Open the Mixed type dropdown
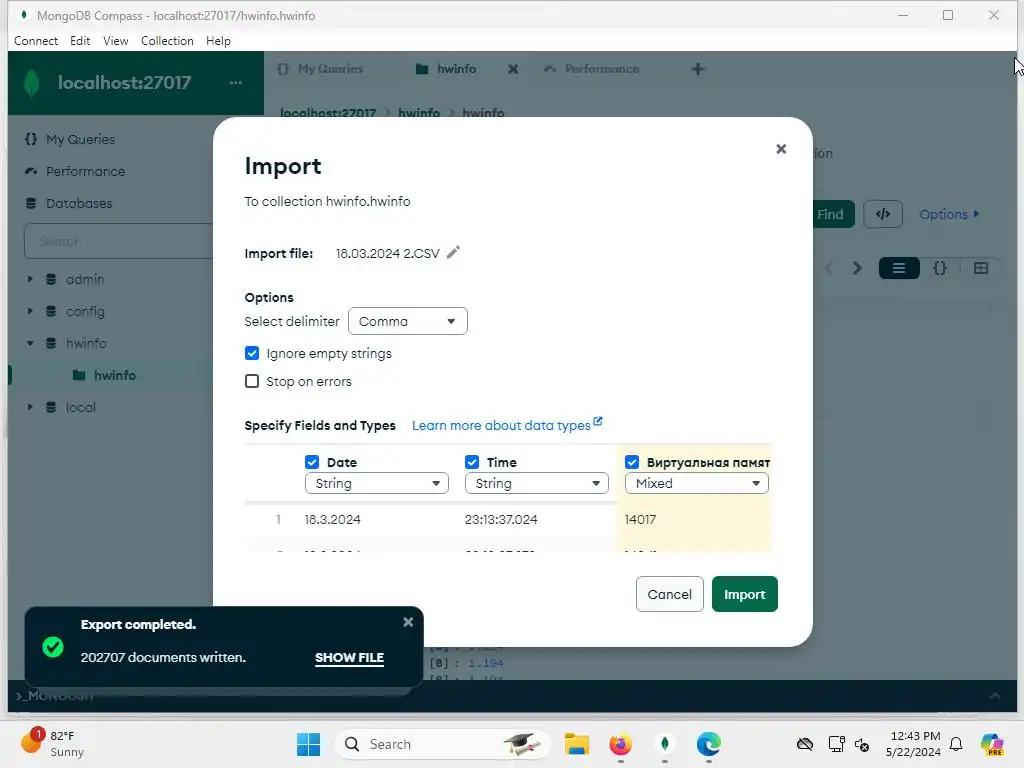Viewport: 1024px width, 768px height. 697,483
